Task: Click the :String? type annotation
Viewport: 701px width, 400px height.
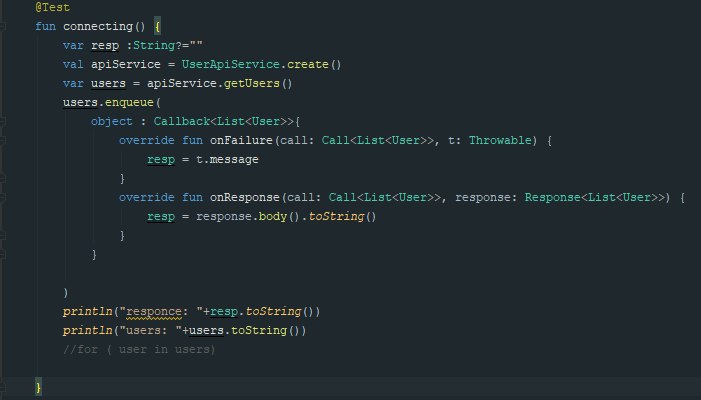Action: 156,46
